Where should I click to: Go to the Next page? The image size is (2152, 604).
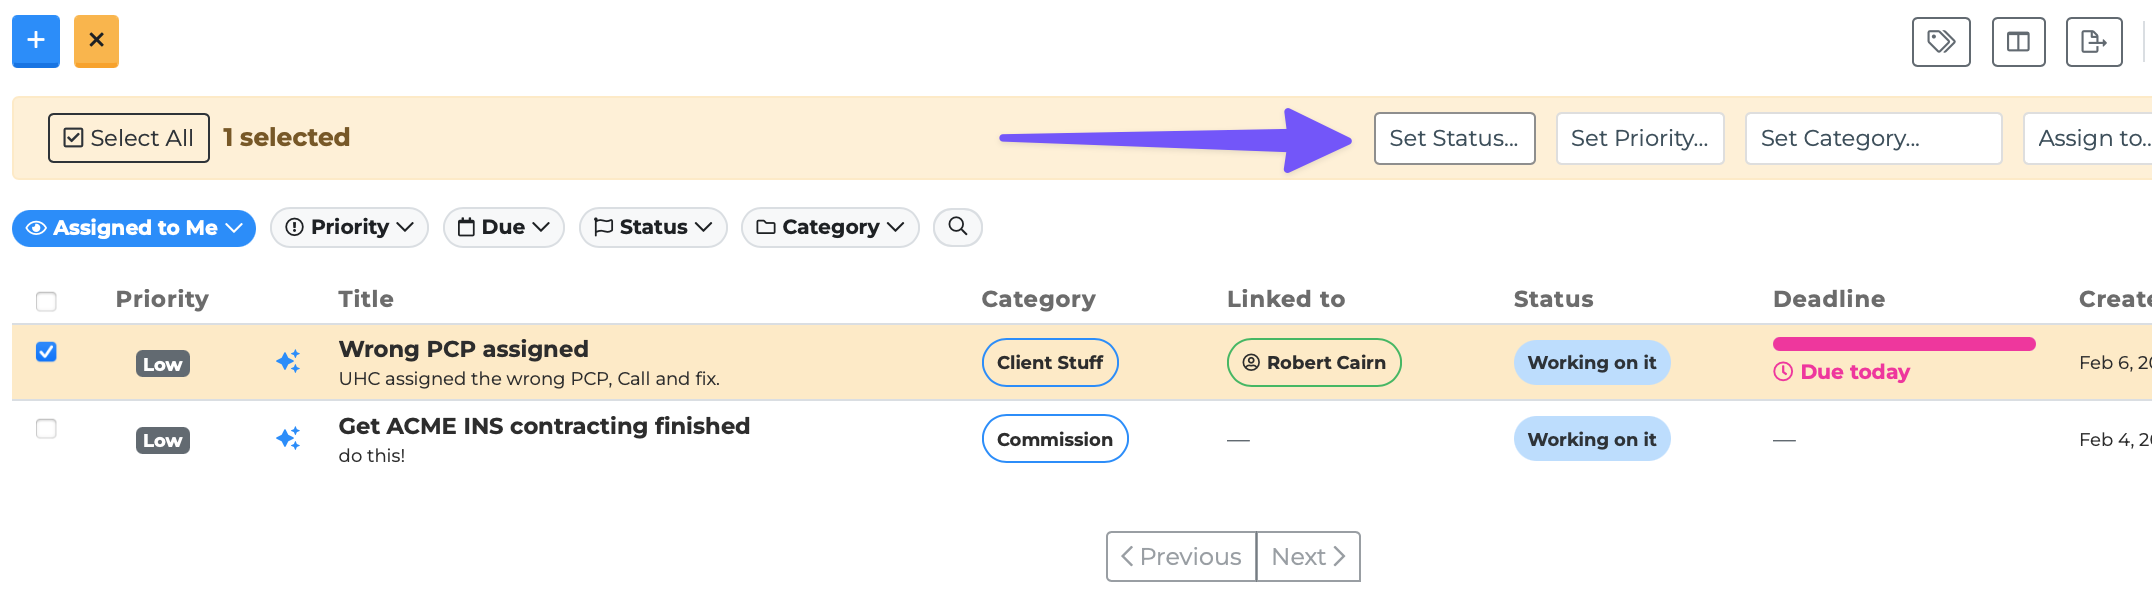pyautogui.click(x=1308, y=557)
